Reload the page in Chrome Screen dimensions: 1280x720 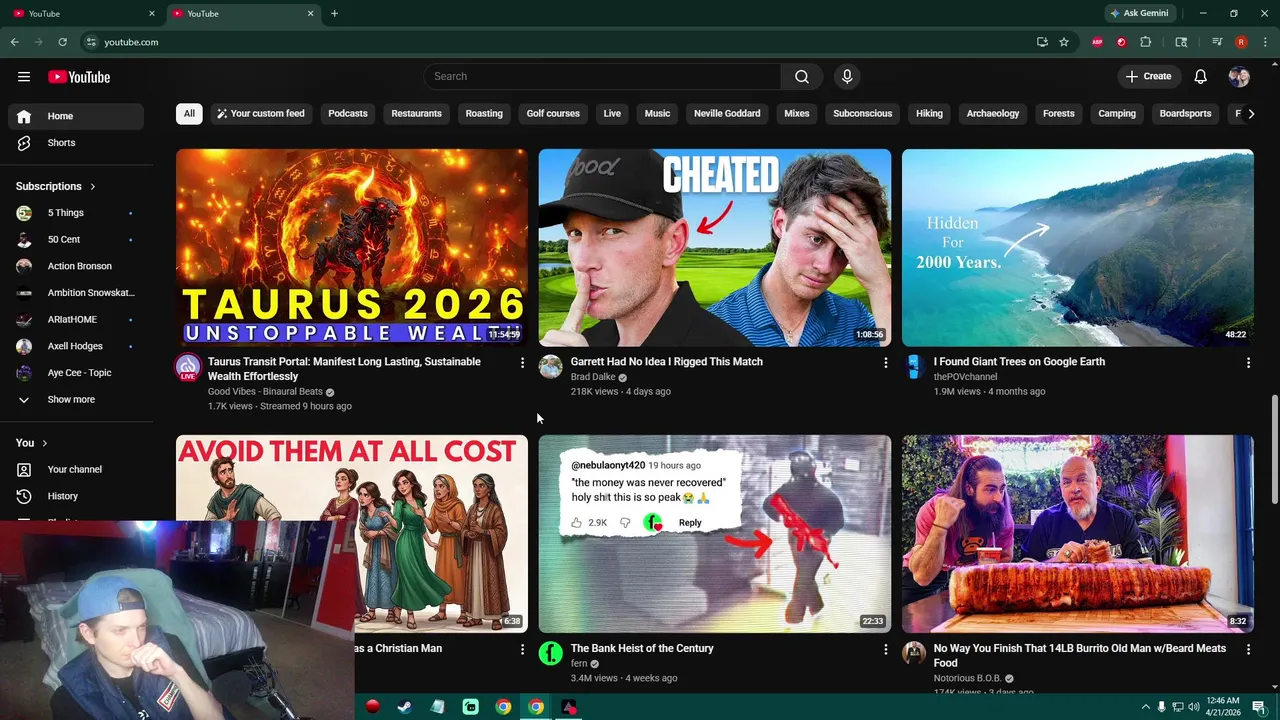click(x=62, y=42)
